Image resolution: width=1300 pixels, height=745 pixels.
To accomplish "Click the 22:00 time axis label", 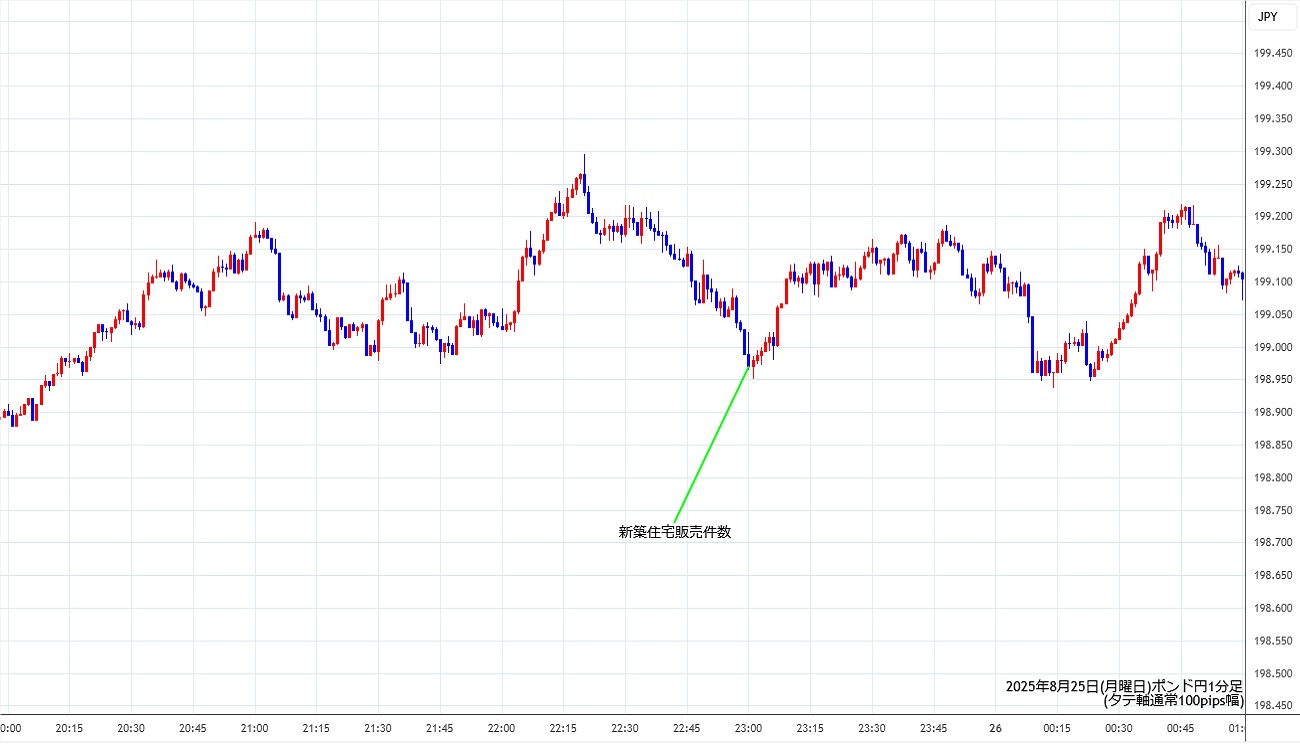I will [x=501, y=728].
